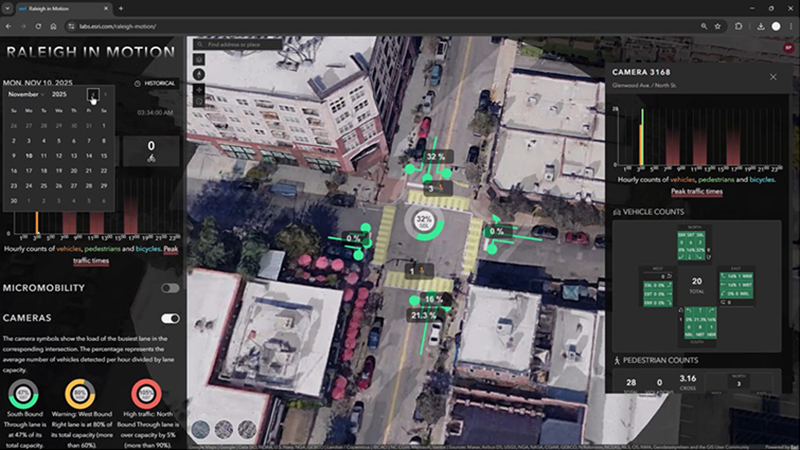Screen dimensions: 800x450
Task: Open the browser three-dot menu
Action: 791,26
